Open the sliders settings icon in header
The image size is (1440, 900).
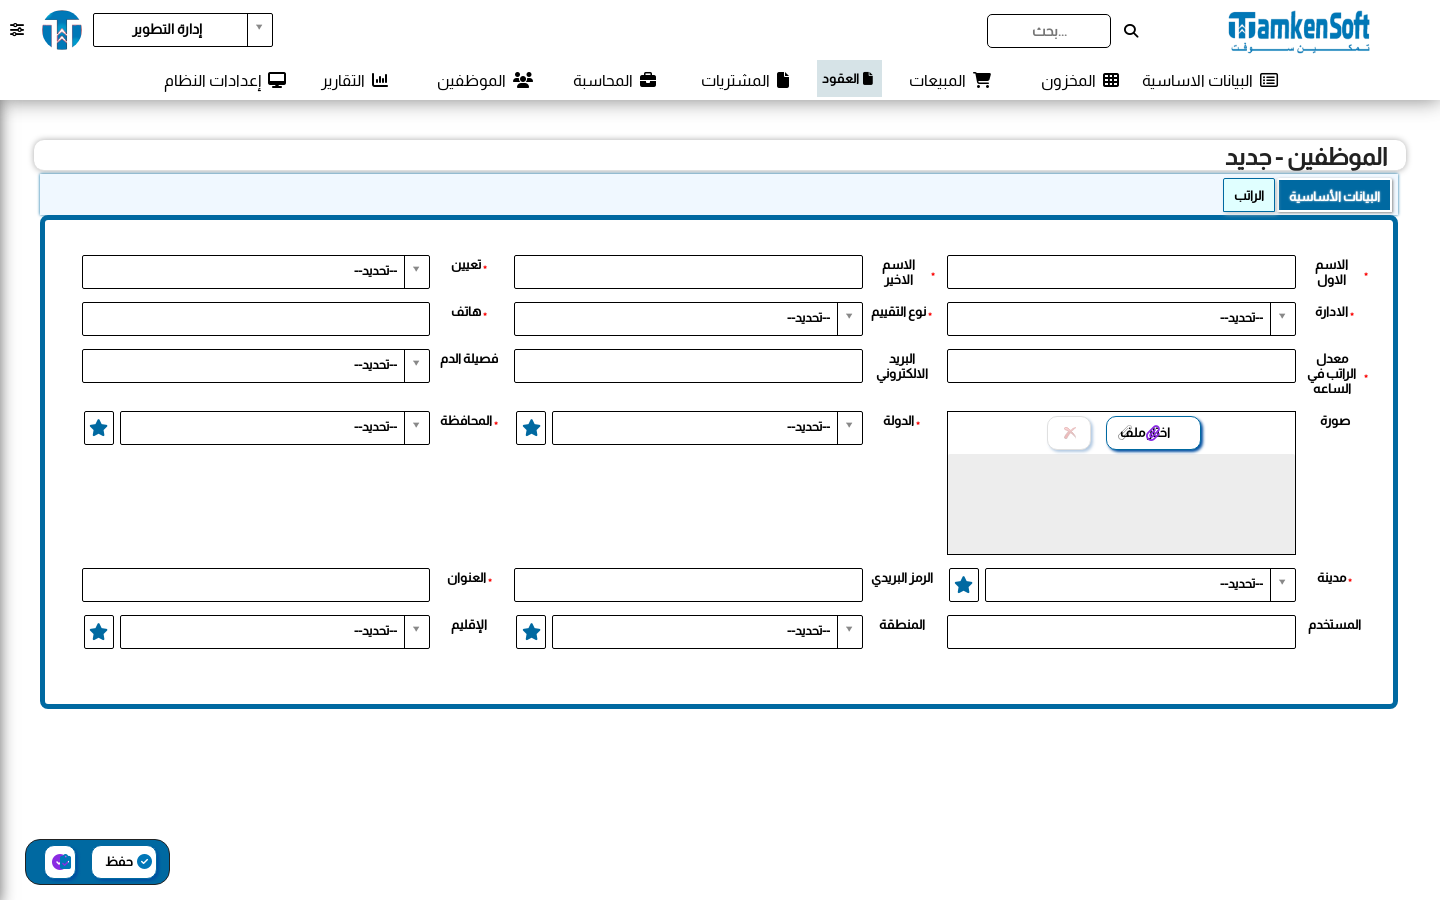click(x=17, y=30)
